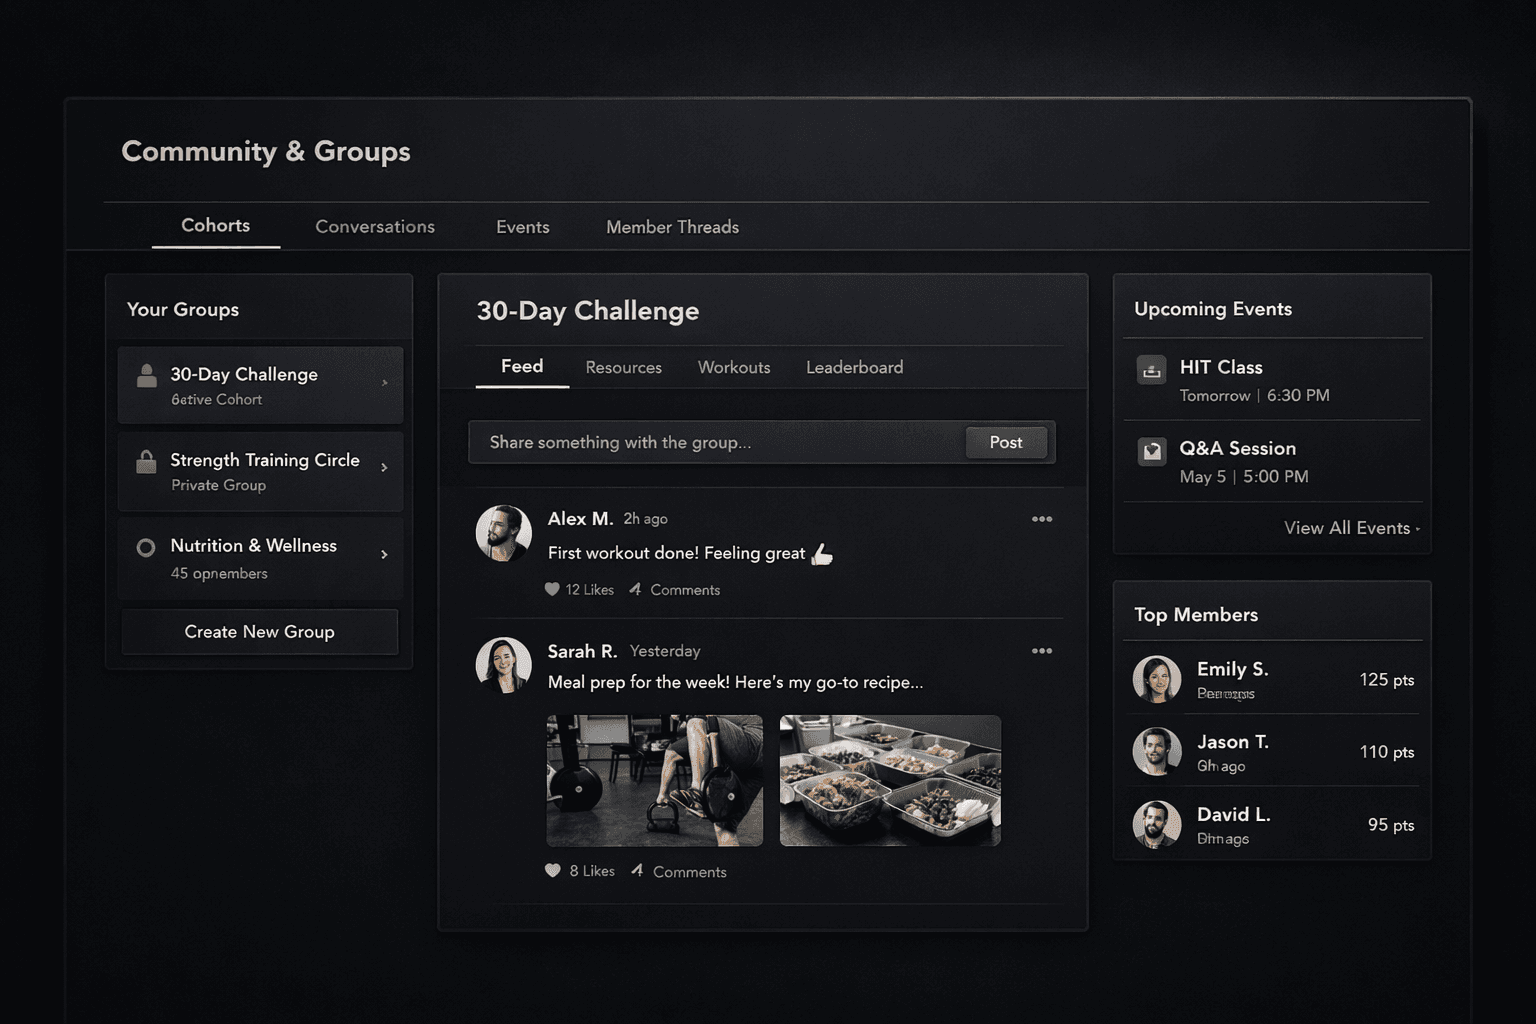
Task: Click the HIT Class calendar icon
Action: [x=1151, y=369]
